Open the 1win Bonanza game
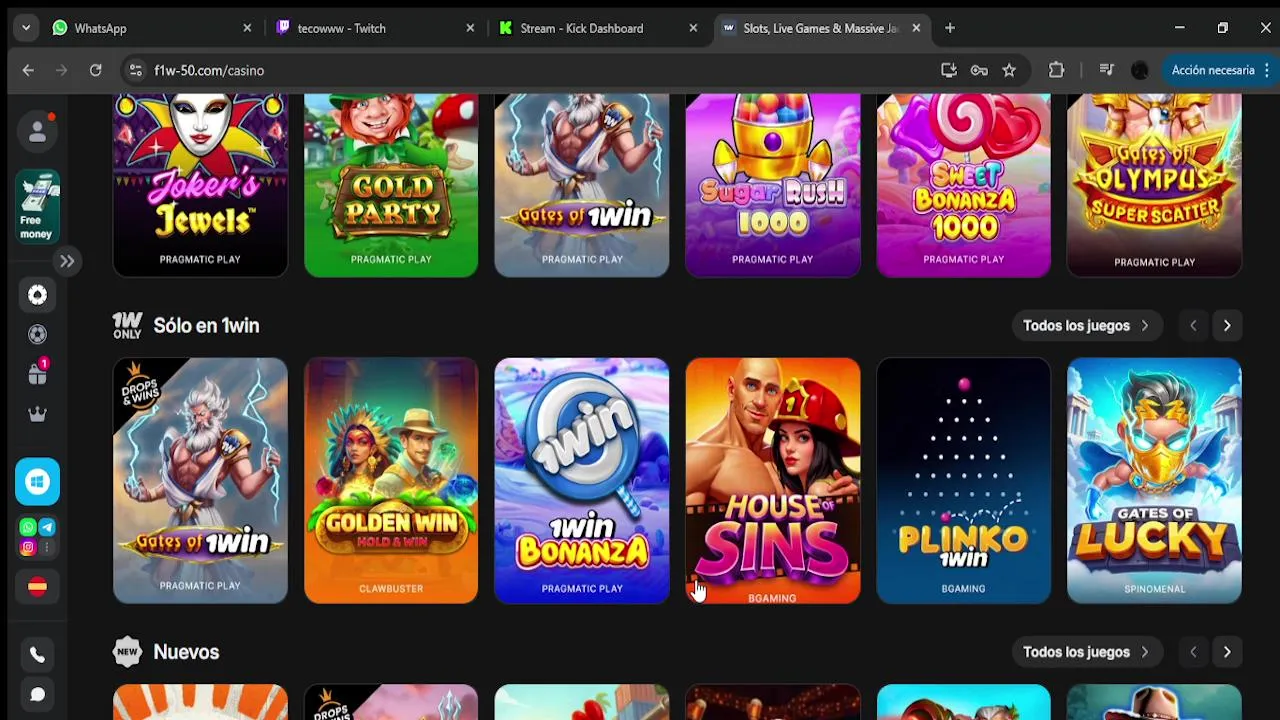Viewport: 1280px width, 720px height. pyautogui.click(x=582, y=481)
